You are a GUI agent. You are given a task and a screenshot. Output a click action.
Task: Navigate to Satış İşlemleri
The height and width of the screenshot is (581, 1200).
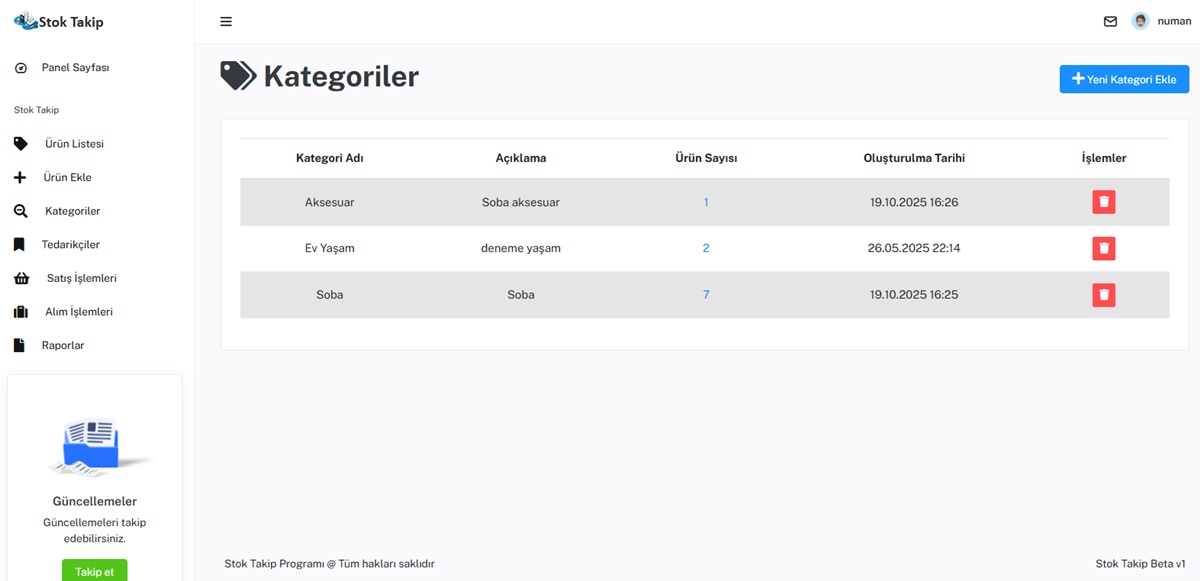(x=81, y=278)
